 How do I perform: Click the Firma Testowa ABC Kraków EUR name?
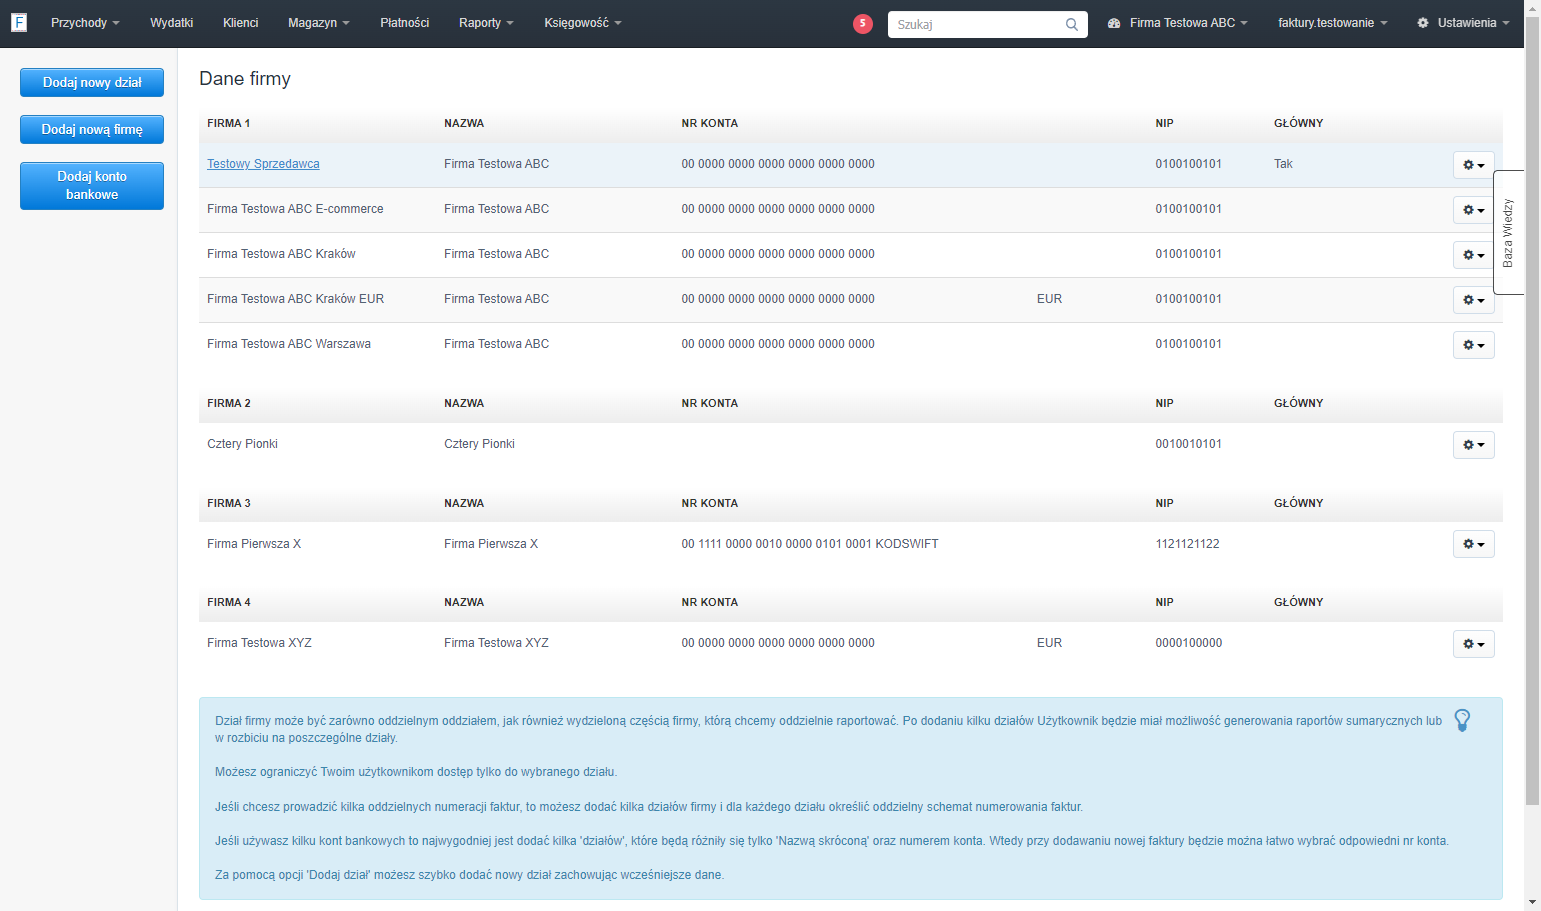[x=295, y=299]
